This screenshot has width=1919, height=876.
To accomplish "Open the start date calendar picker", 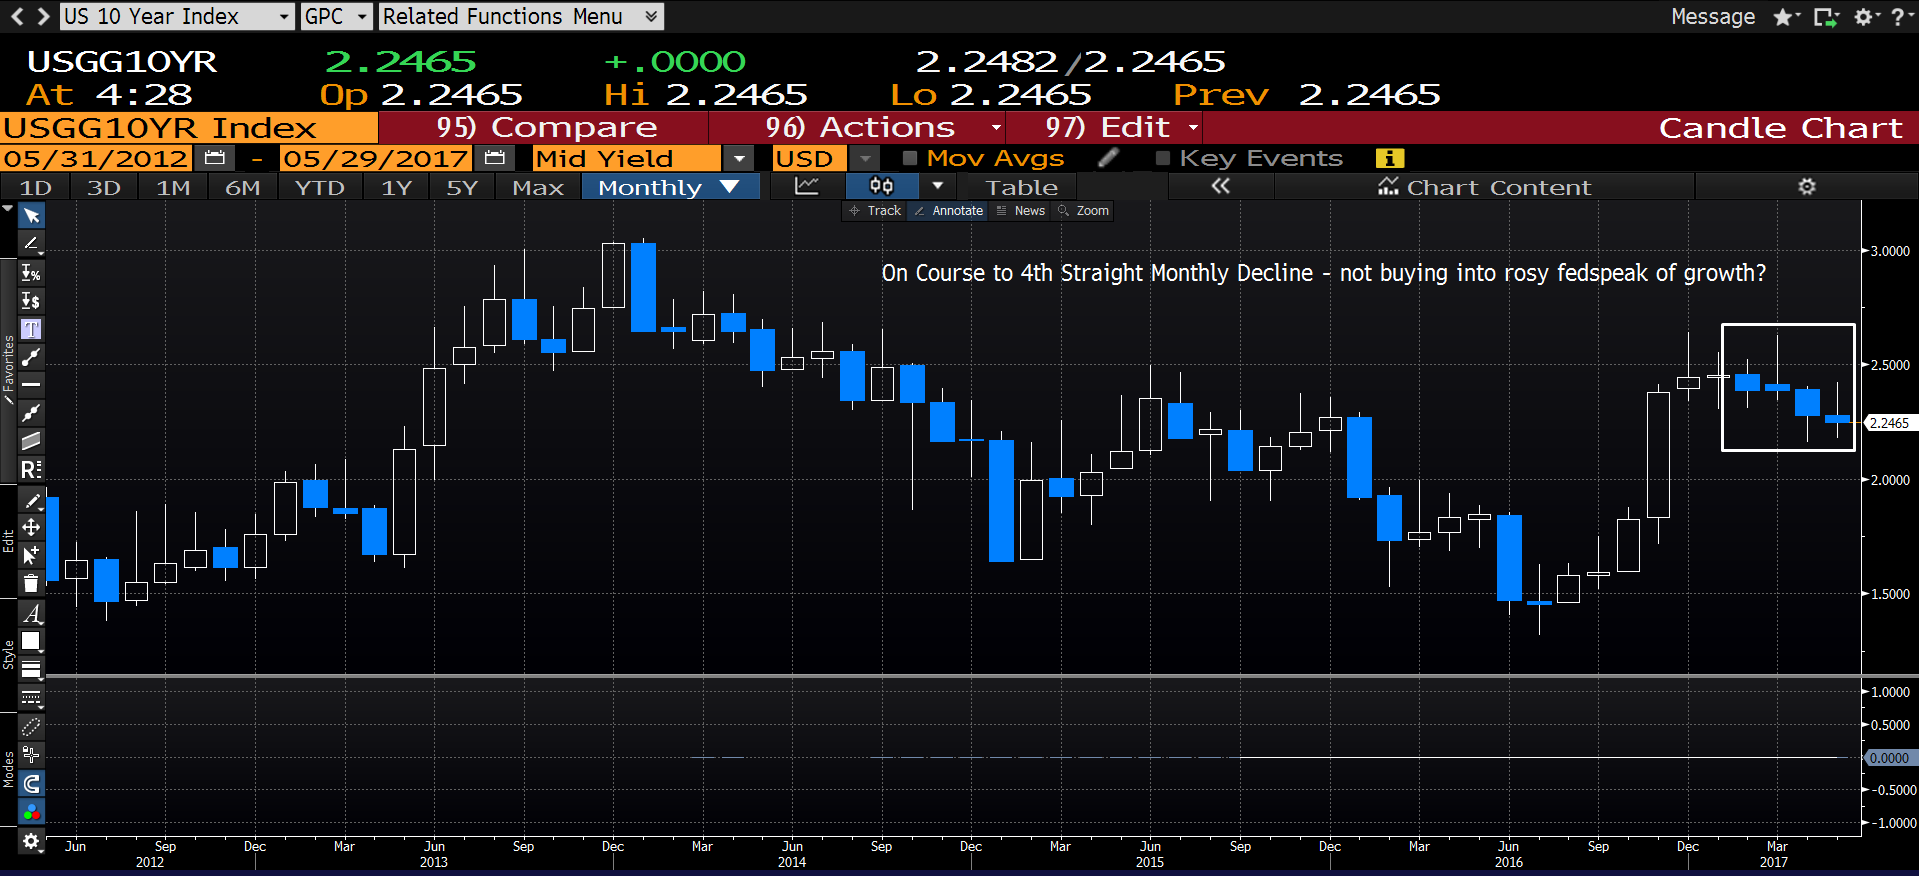I will (x=214, y=158).
